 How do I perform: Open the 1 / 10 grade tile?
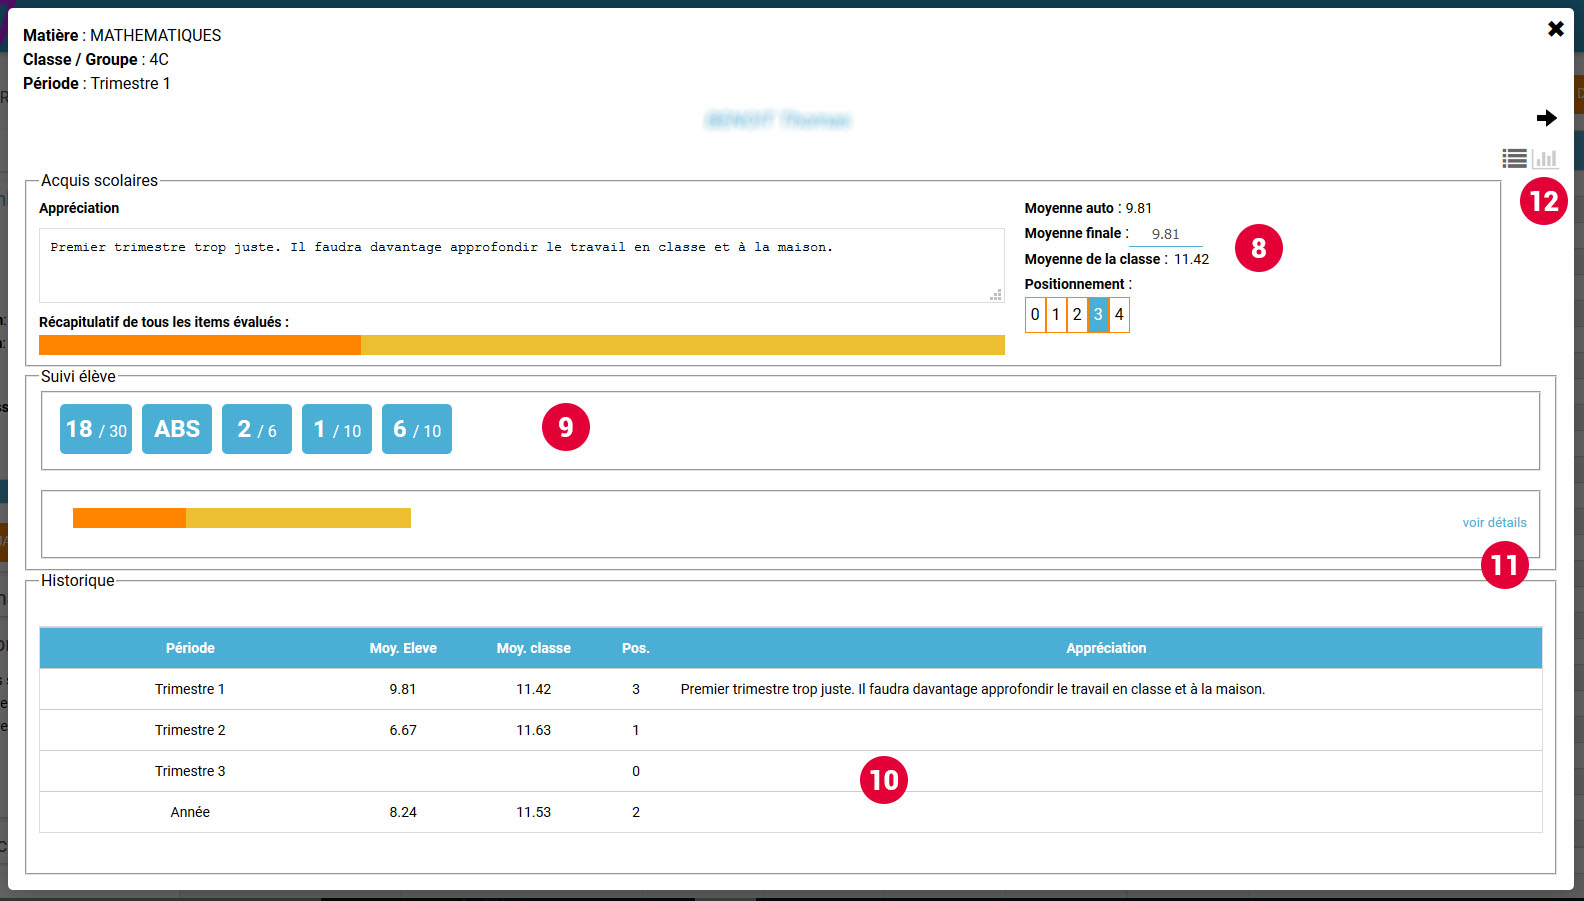(x=337, y=429)
